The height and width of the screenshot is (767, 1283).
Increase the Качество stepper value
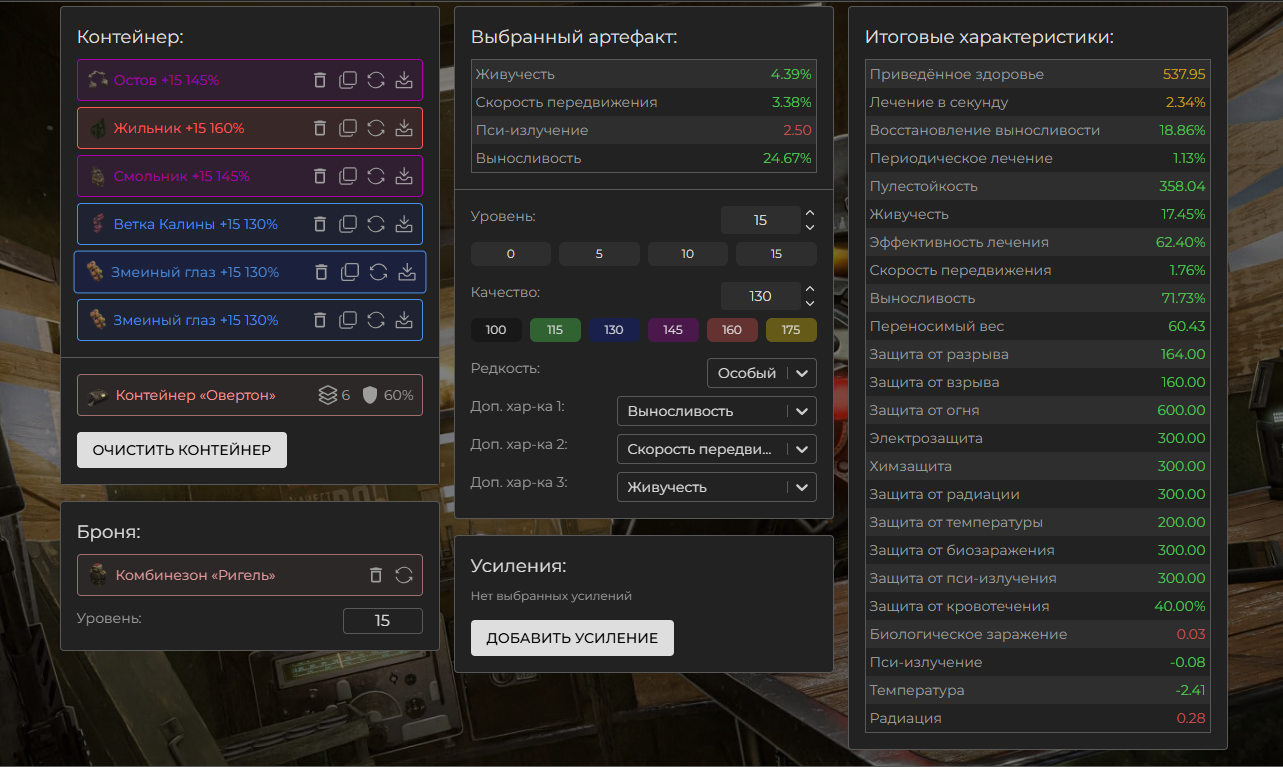[x=810, y=289]
